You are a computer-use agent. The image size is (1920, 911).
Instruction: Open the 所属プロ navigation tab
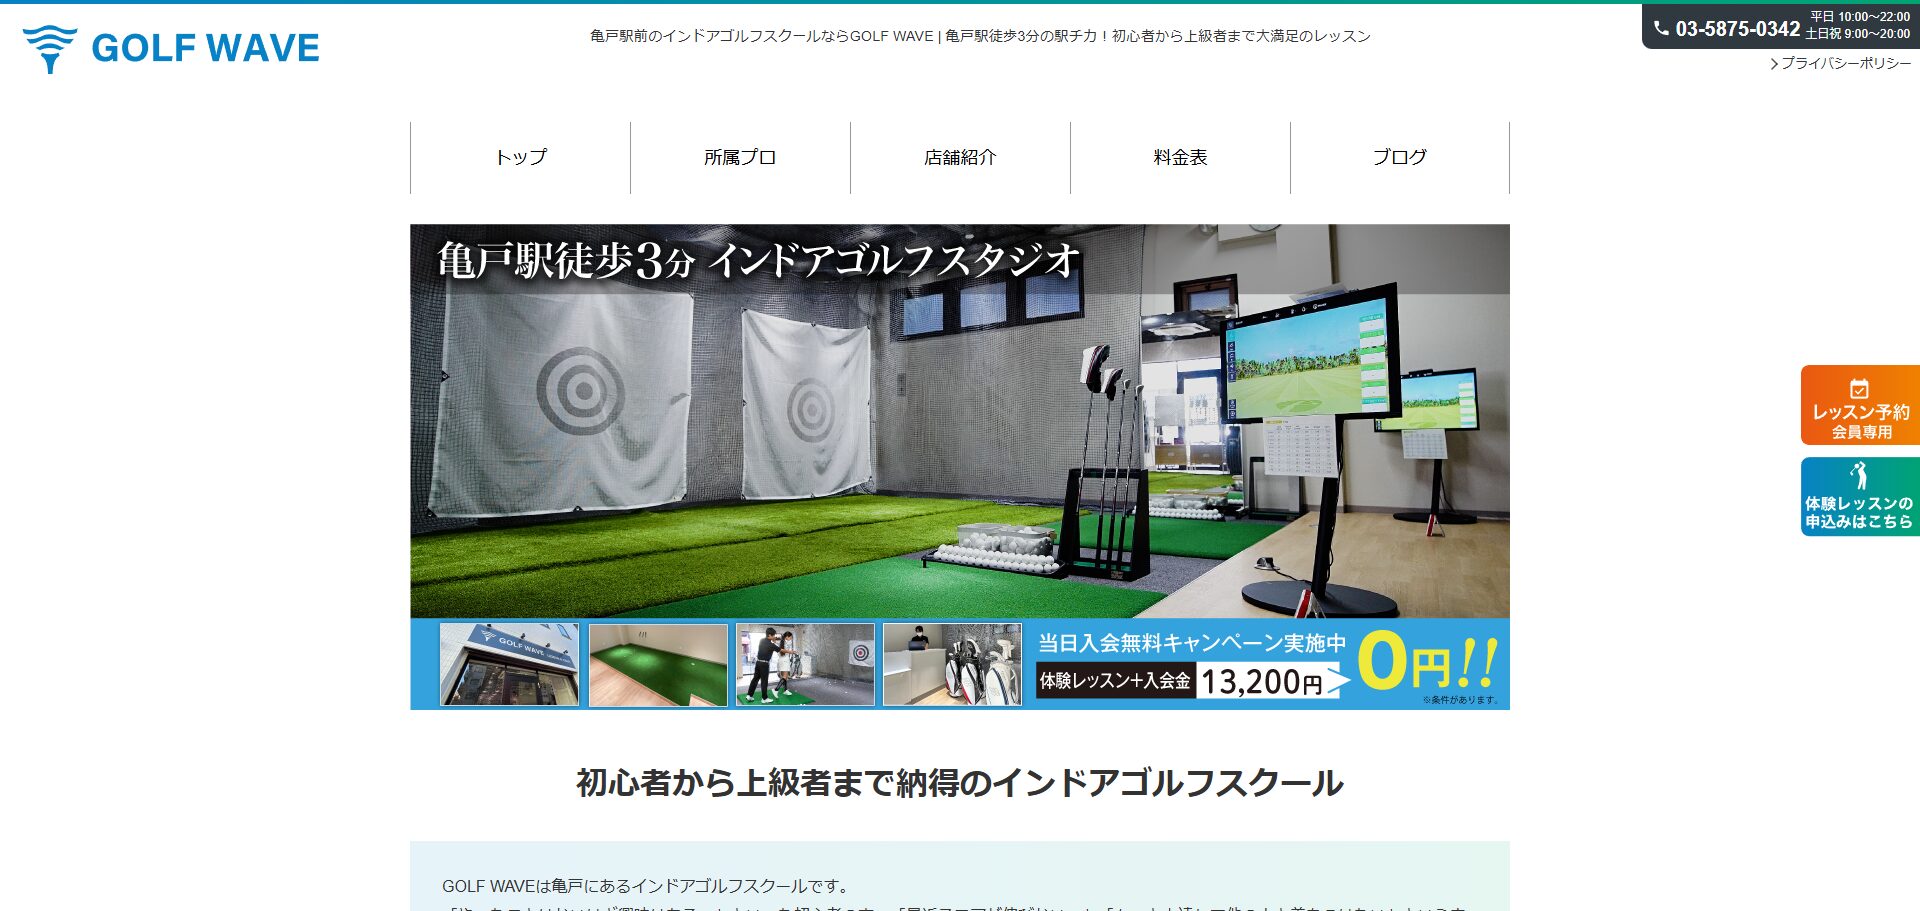(740, 158)
